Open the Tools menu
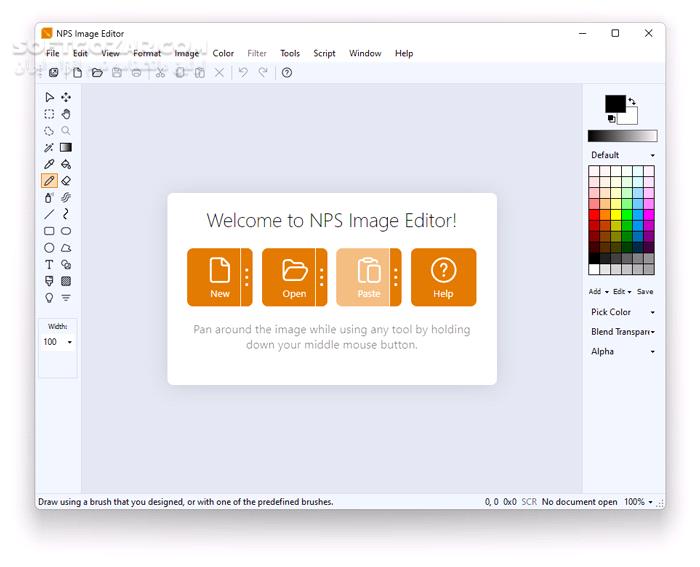Screen dimensions: 700x567 tap(290, 53)
